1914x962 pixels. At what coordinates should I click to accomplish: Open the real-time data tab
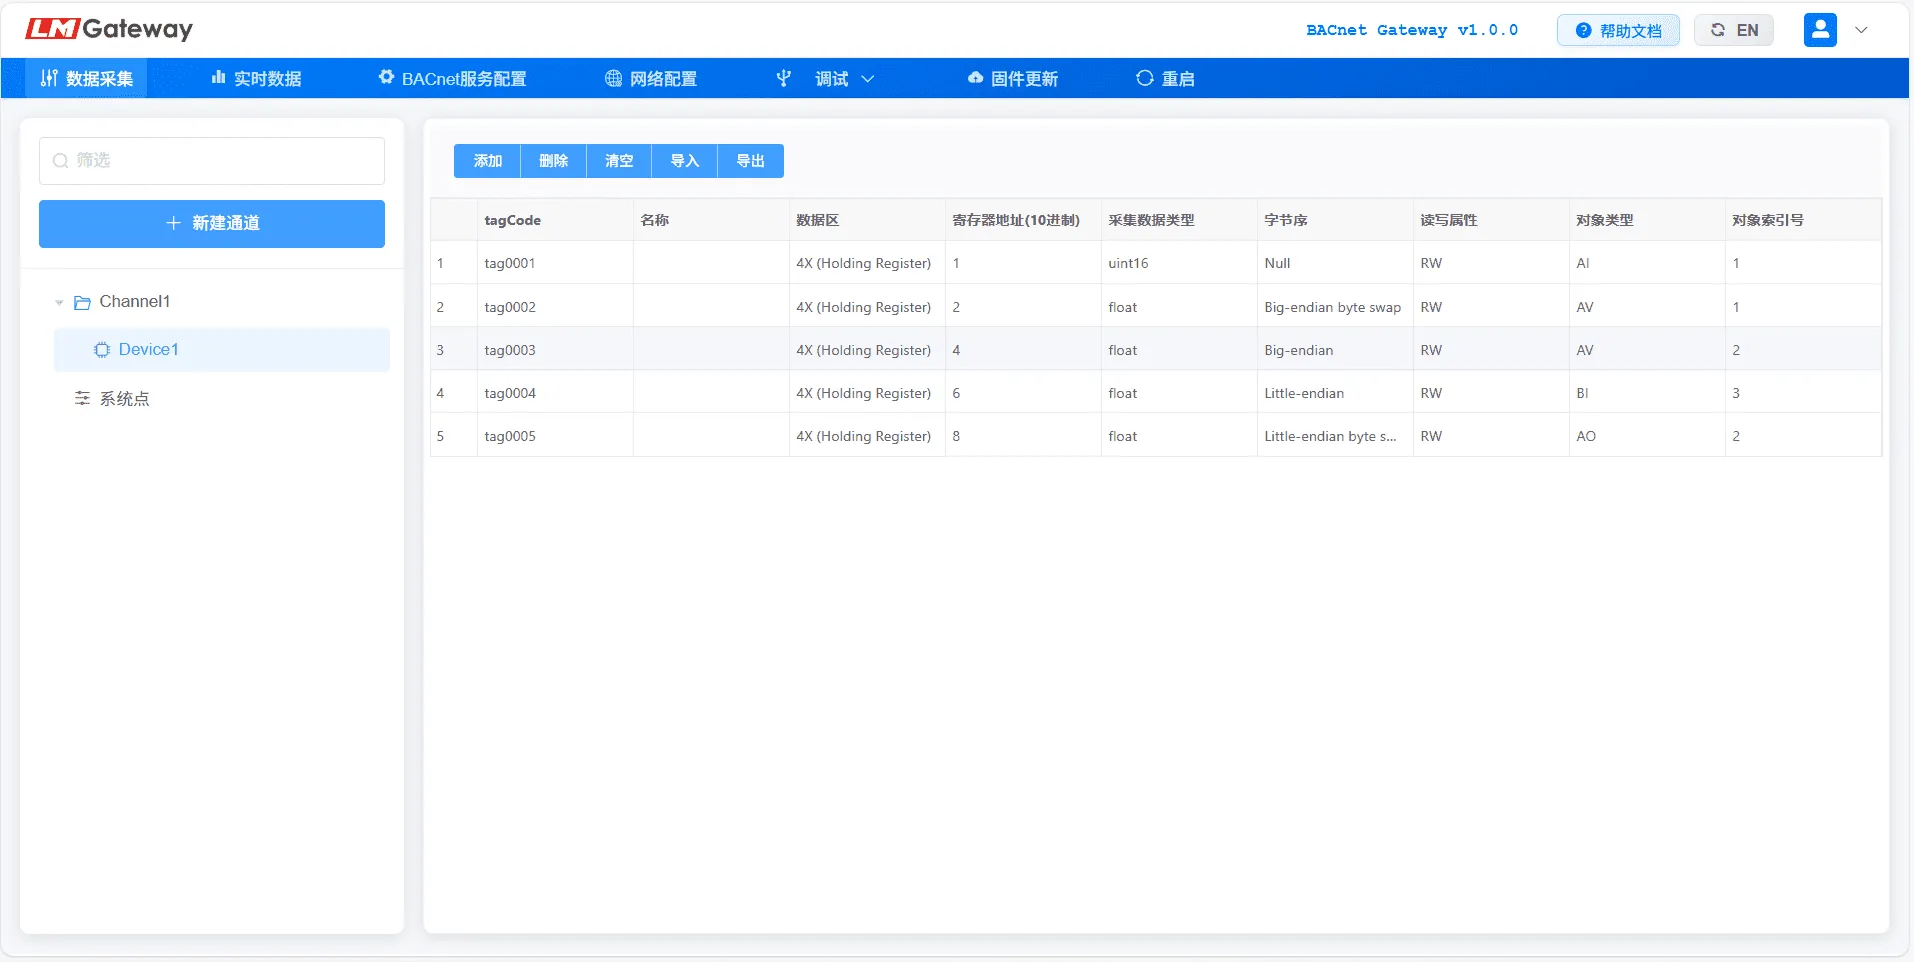click(x=256, y=79)
